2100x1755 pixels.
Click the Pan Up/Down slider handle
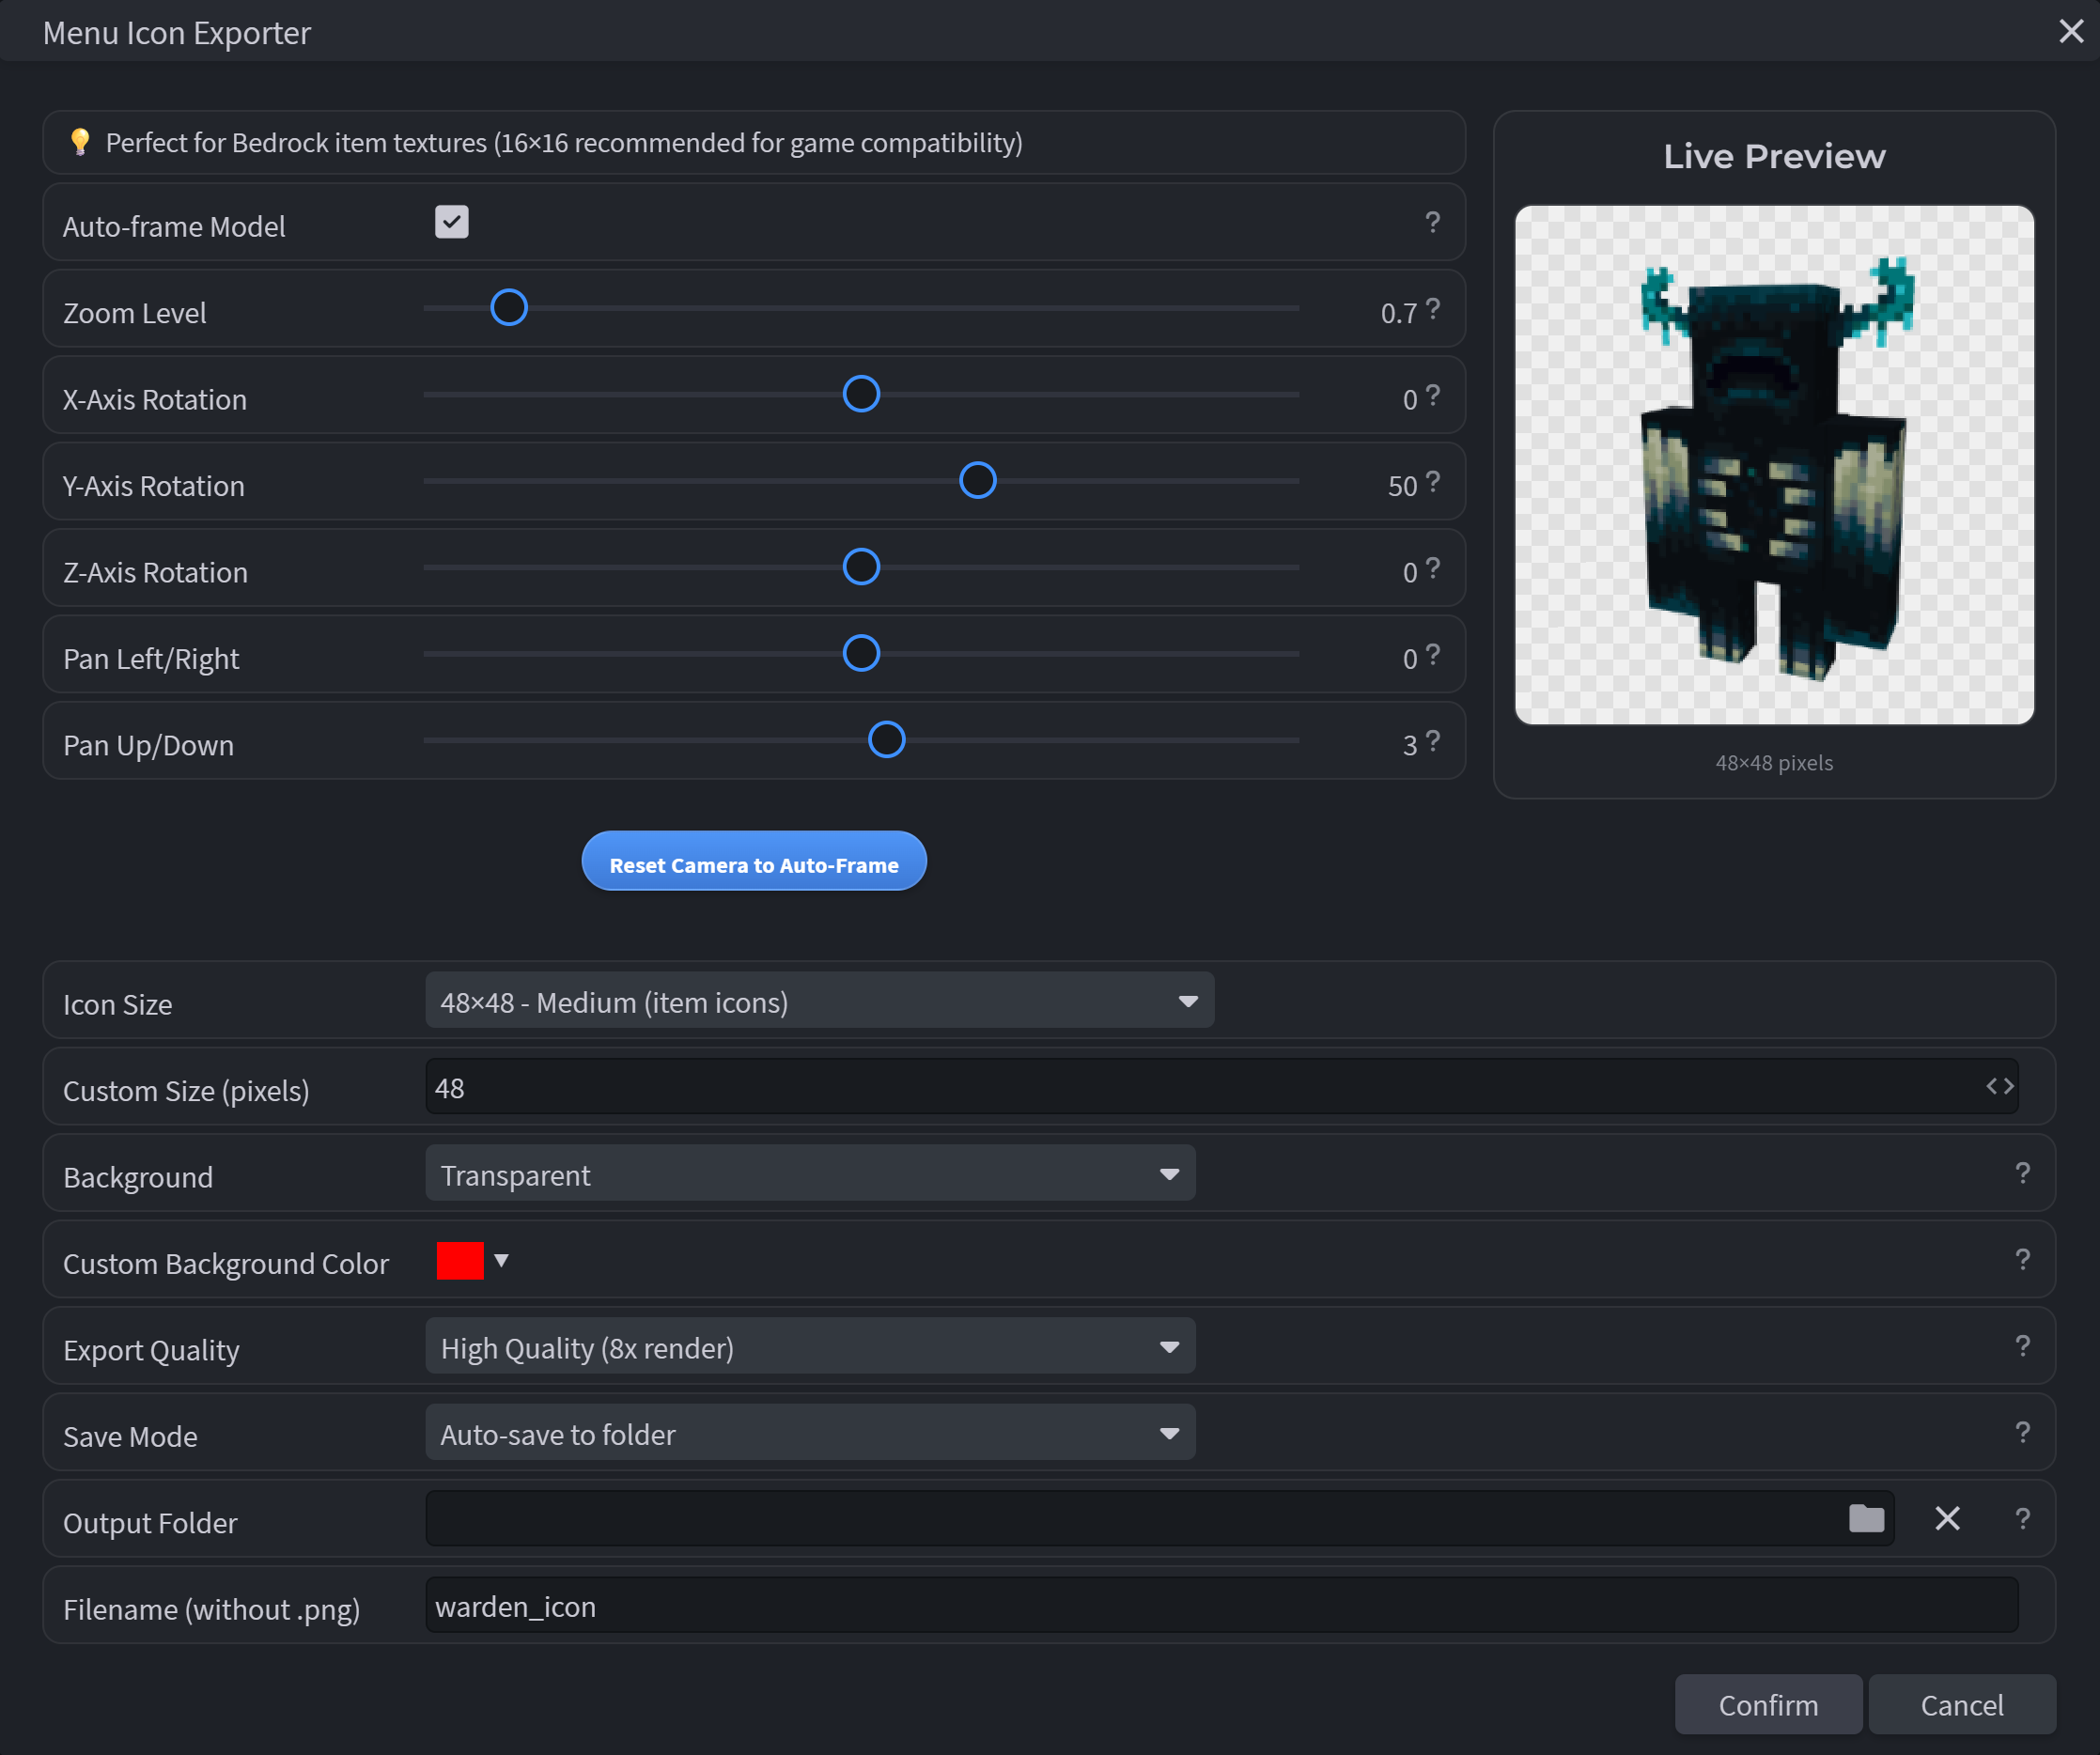(x=886, y=740)
